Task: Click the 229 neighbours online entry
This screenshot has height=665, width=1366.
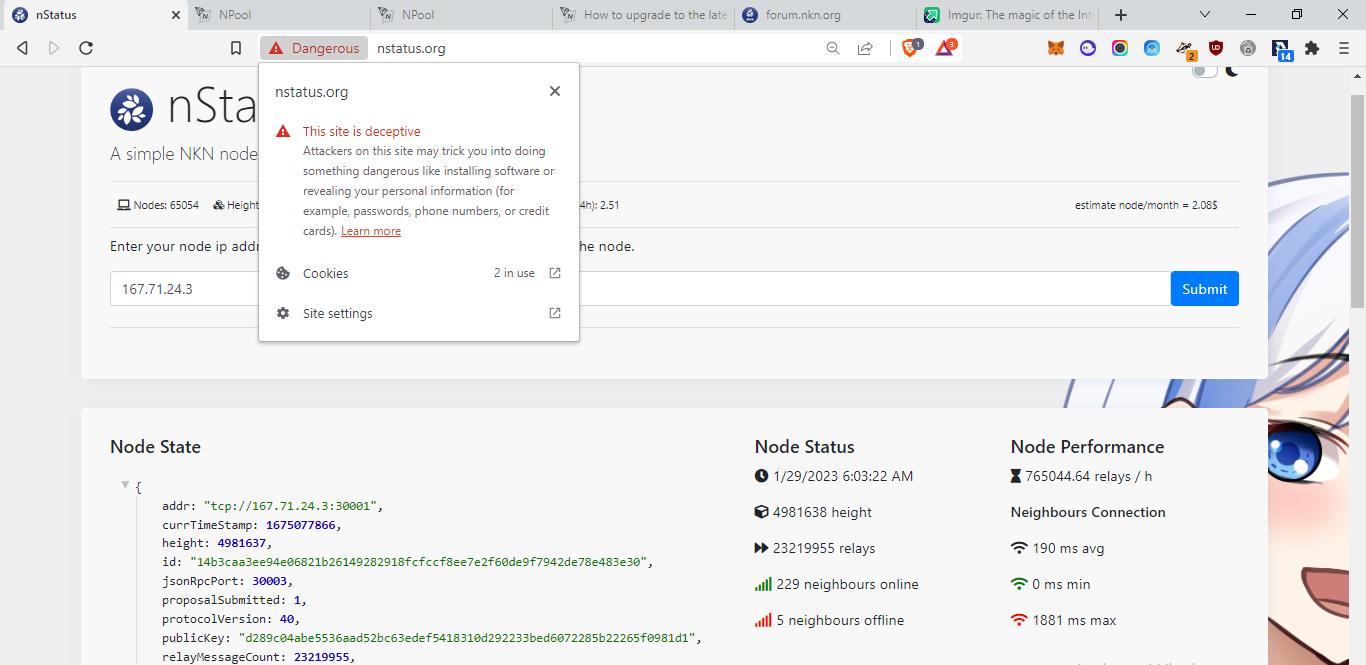Action: tap(837, 584)
